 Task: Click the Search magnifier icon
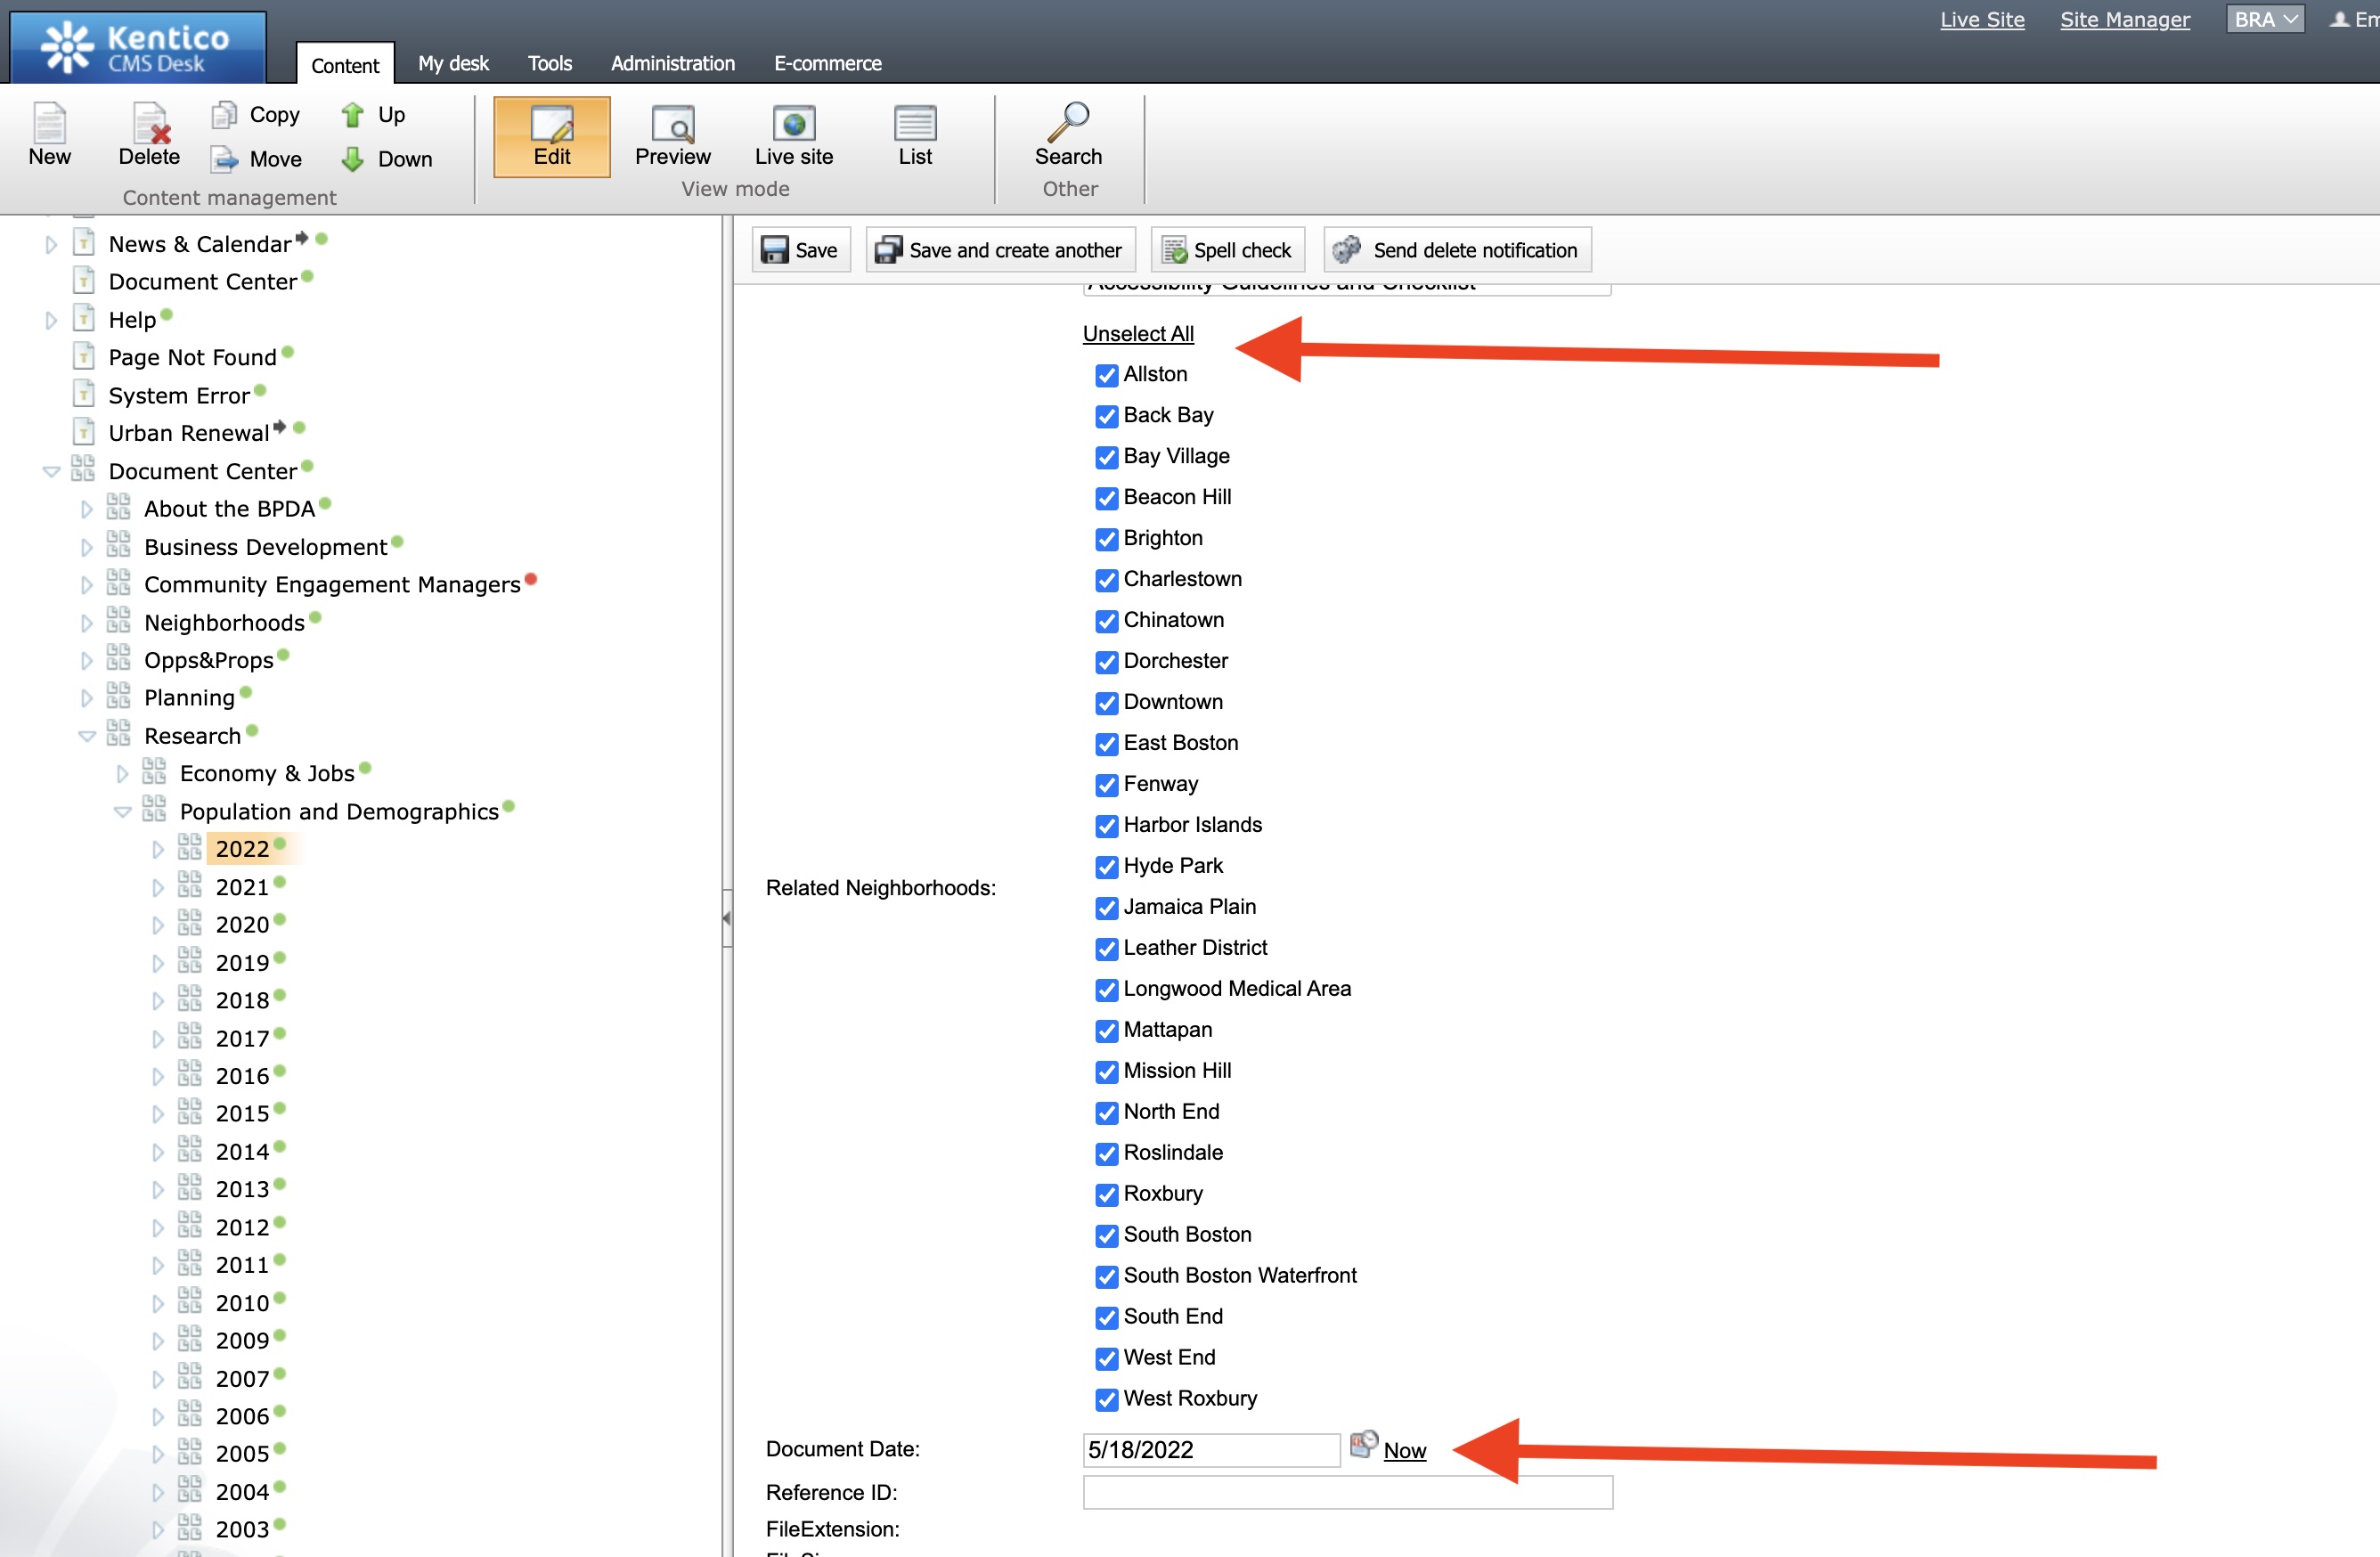tap(1068, 122)
